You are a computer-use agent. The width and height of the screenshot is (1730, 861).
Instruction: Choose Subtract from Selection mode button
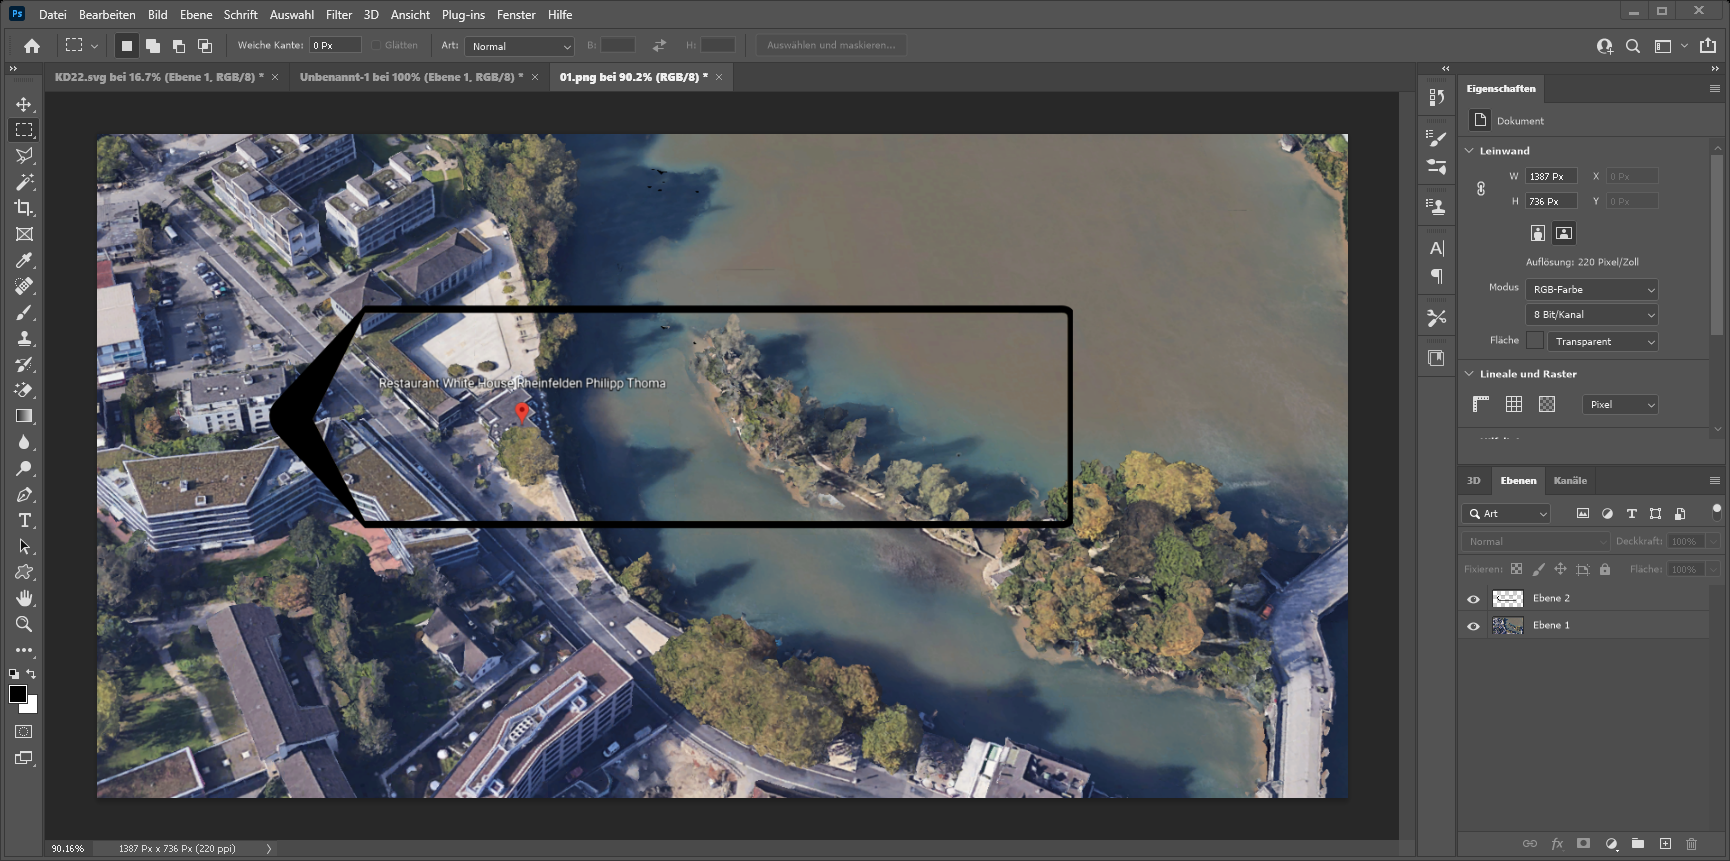[x=178, y=46]
